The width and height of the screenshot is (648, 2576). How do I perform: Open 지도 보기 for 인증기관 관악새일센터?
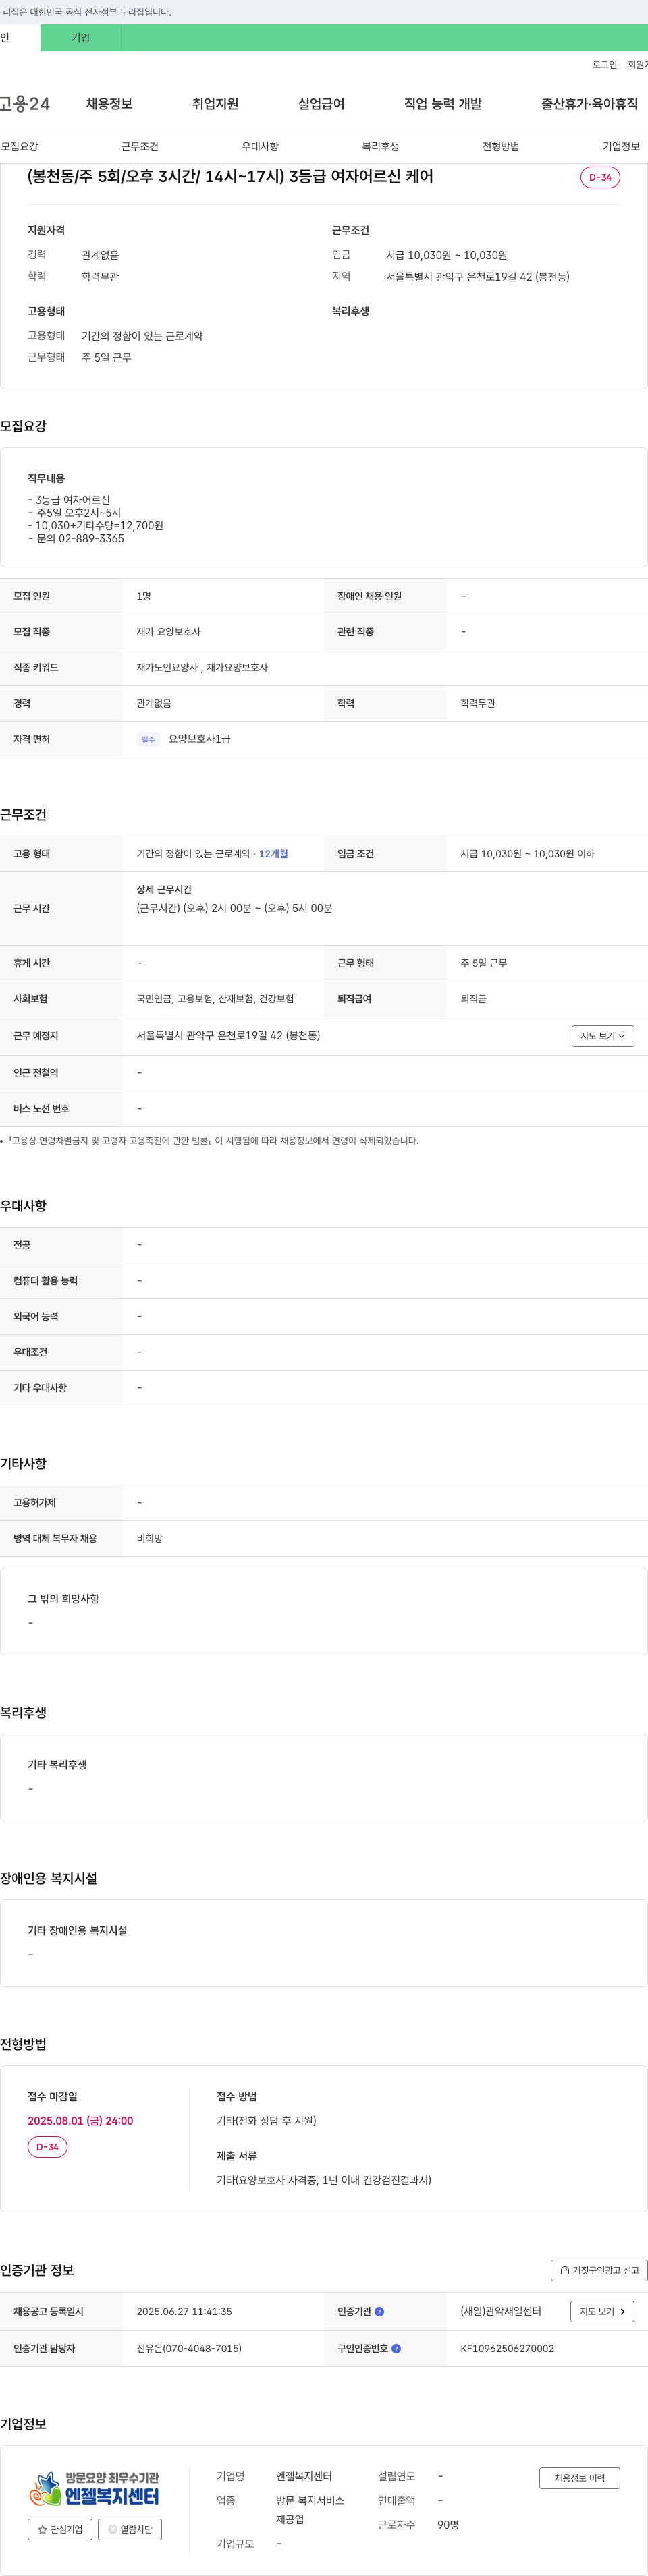pos(602,2311)
